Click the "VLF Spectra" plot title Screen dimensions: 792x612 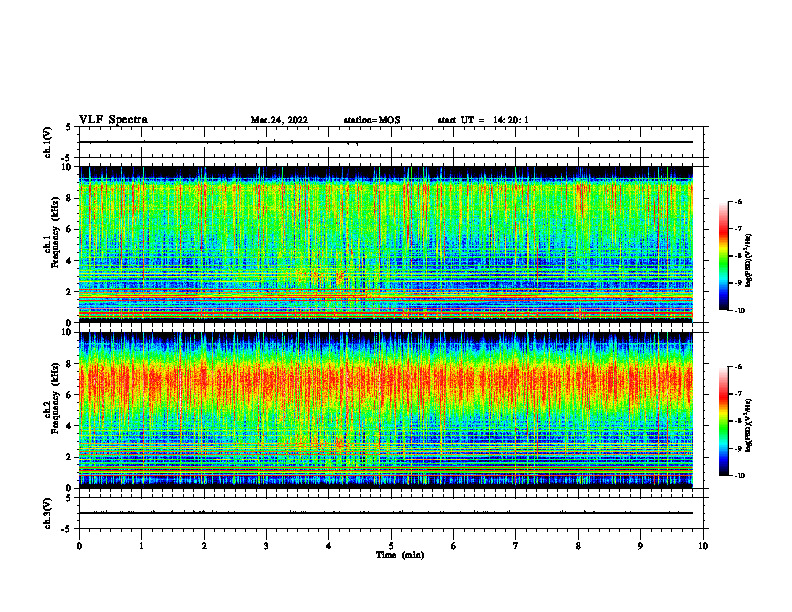[x=113, y=120]
